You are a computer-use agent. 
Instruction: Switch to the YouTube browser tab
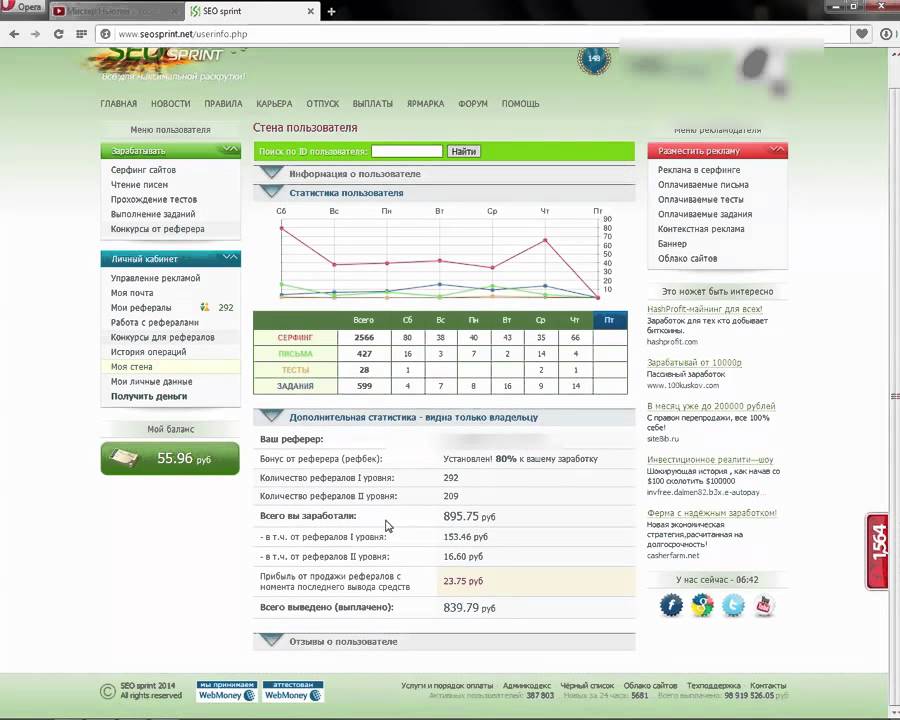click(117, 11)
